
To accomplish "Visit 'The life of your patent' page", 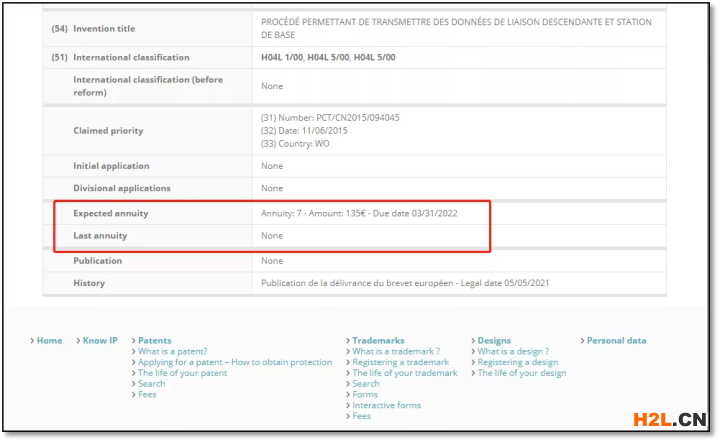I will coord(182,374).
